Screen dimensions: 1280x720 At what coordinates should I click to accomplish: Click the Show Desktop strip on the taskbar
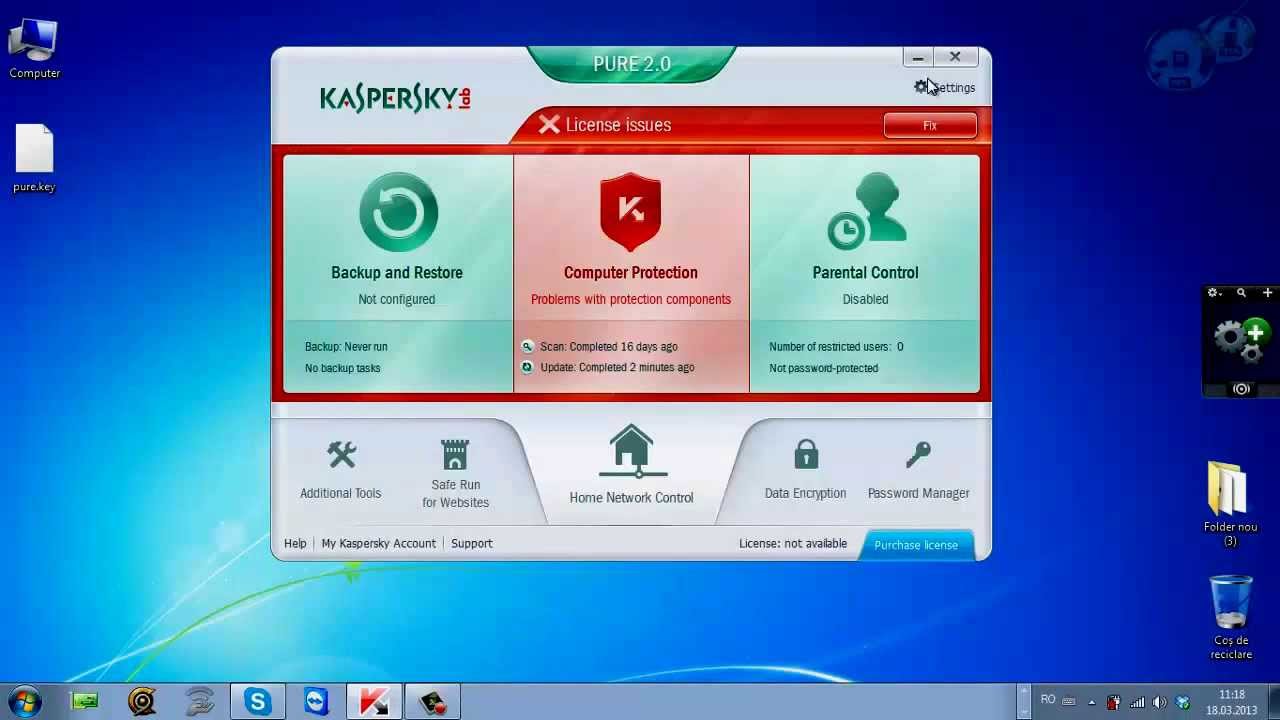tap(1272, 701)
